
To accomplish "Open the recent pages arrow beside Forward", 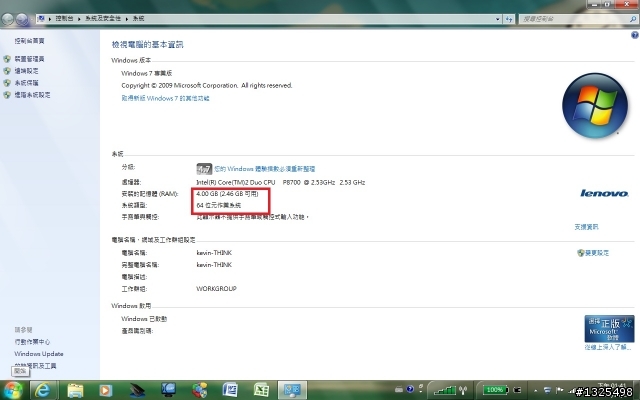I will pyautogui.click(x=32, y=19).
